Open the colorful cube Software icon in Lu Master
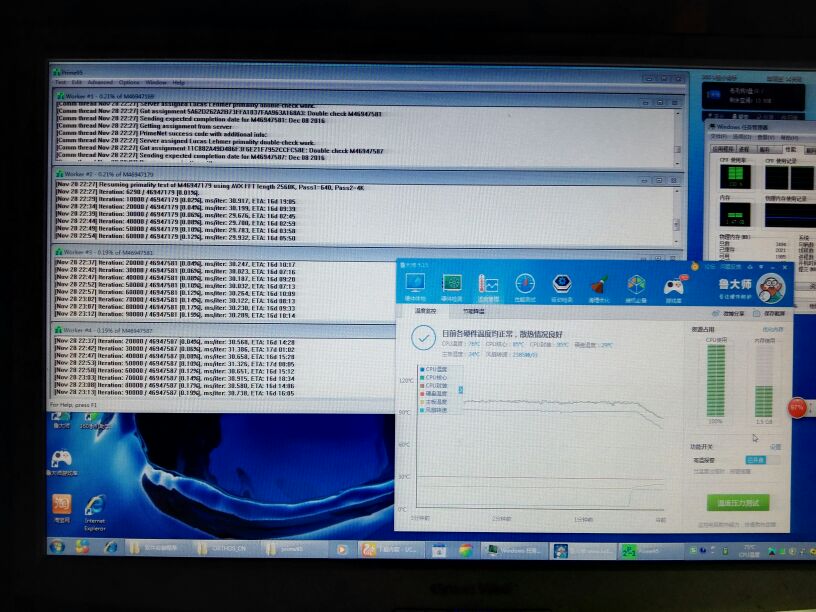 tap(636, 289)
